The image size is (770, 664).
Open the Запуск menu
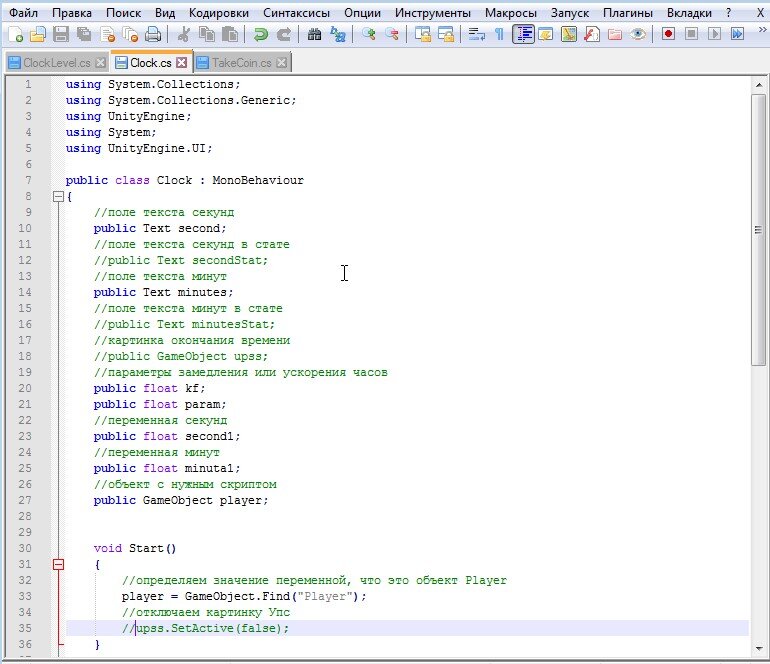[x=570, y=13]
